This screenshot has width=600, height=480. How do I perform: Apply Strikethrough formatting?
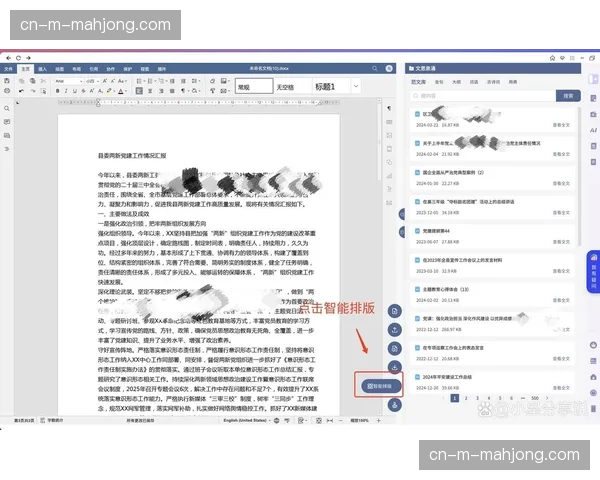tap(83, 91)
